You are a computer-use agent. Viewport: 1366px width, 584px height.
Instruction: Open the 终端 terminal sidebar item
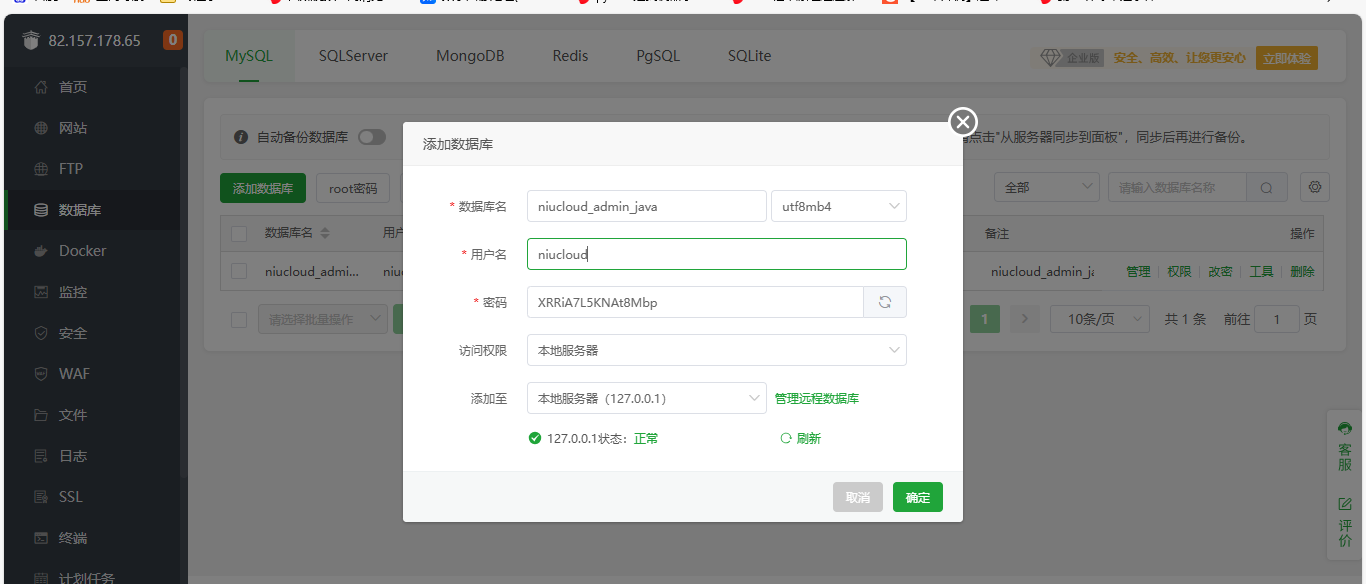coord(73,538)
